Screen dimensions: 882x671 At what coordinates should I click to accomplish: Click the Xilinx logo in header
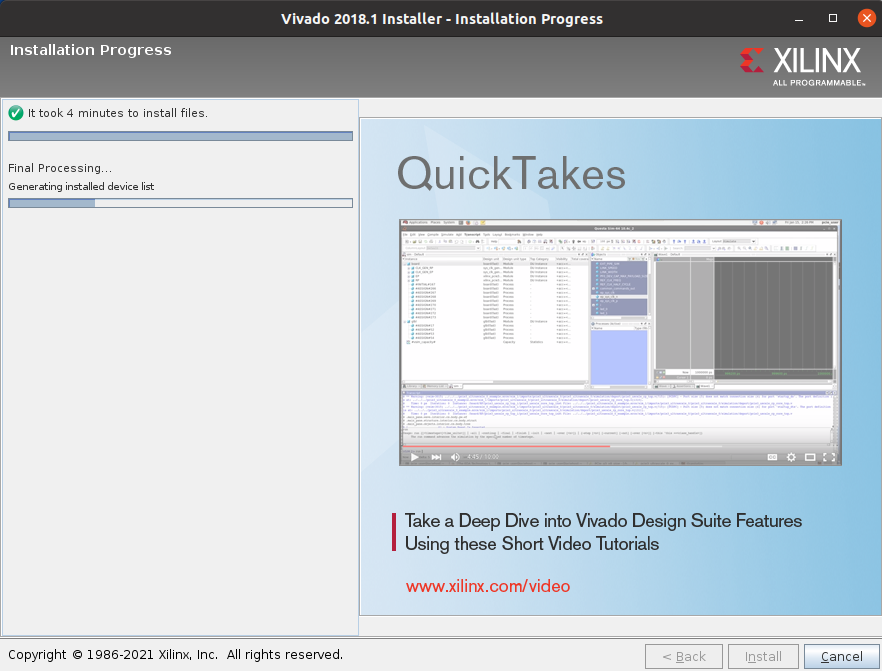802,66
